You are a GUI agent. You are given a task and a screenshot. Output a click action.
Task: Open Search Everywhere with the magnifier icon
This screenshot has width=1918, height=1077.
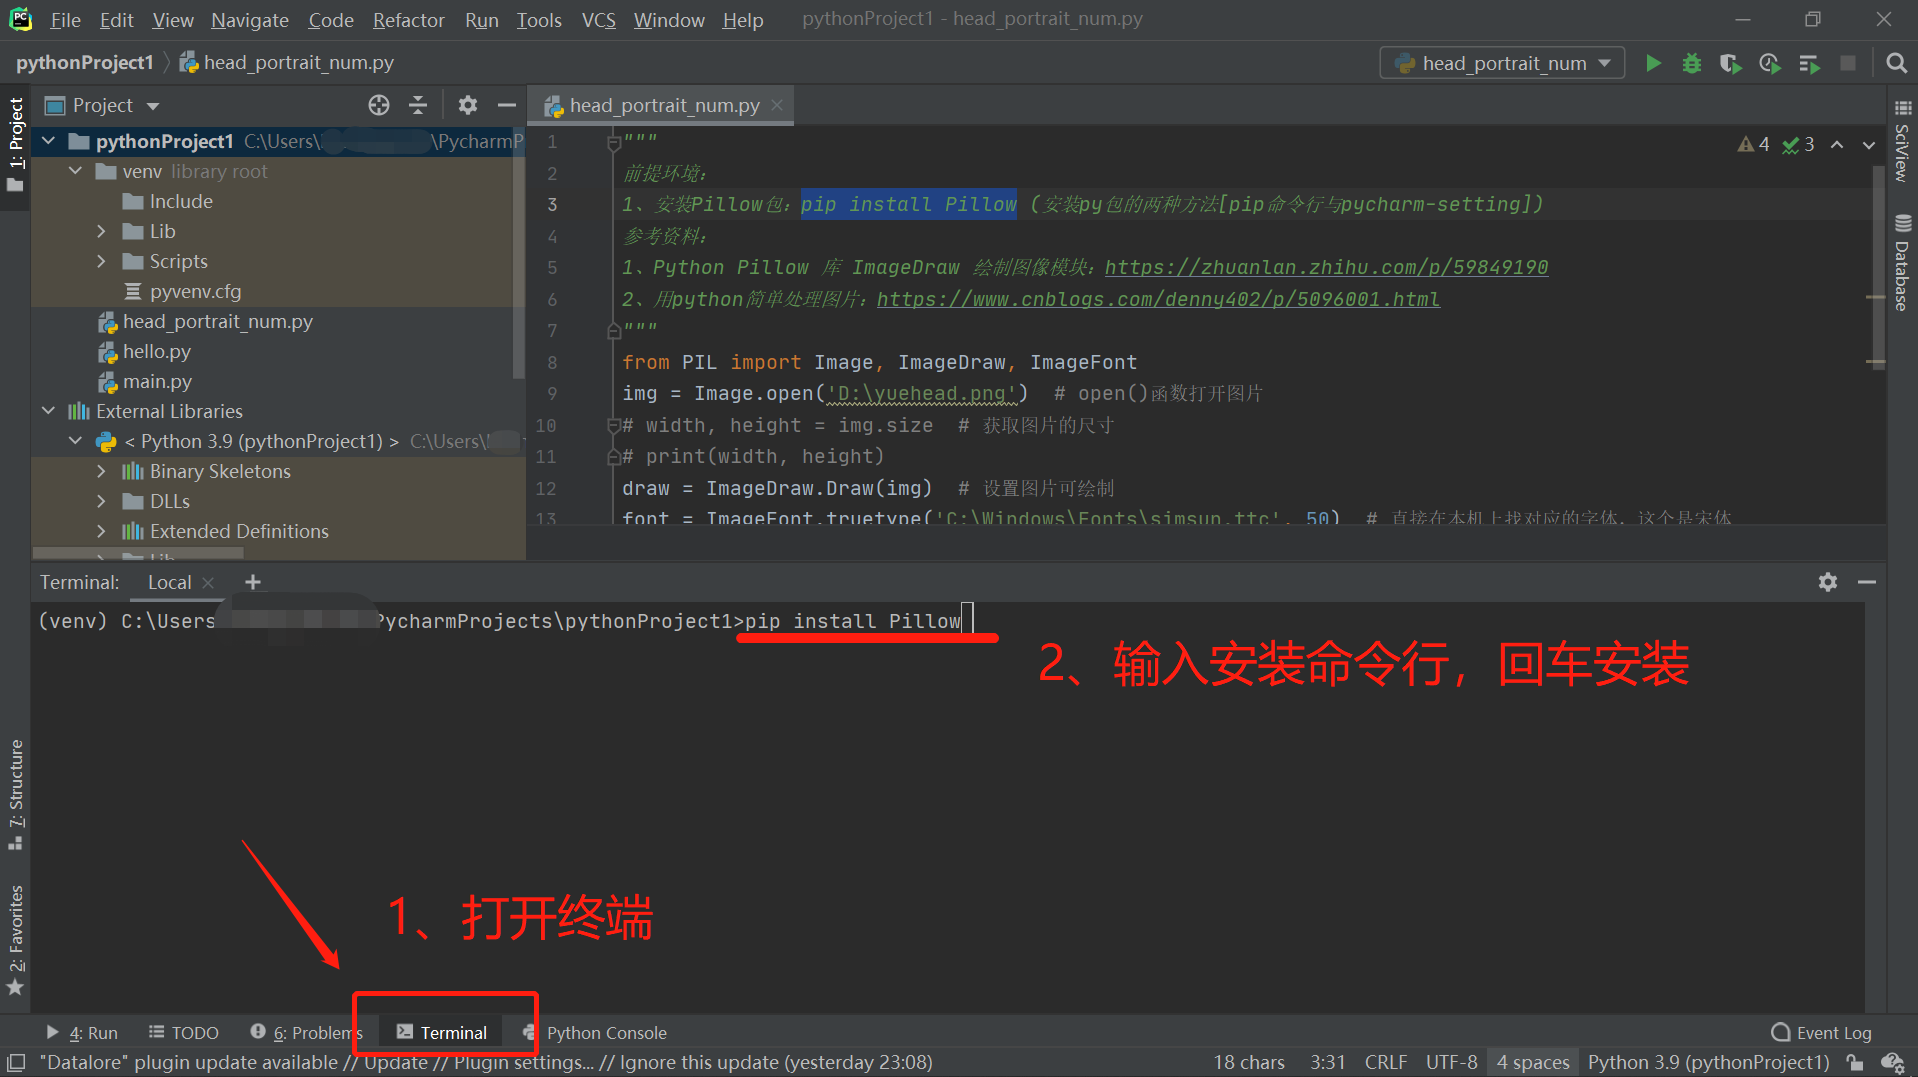coord(1895,62)
